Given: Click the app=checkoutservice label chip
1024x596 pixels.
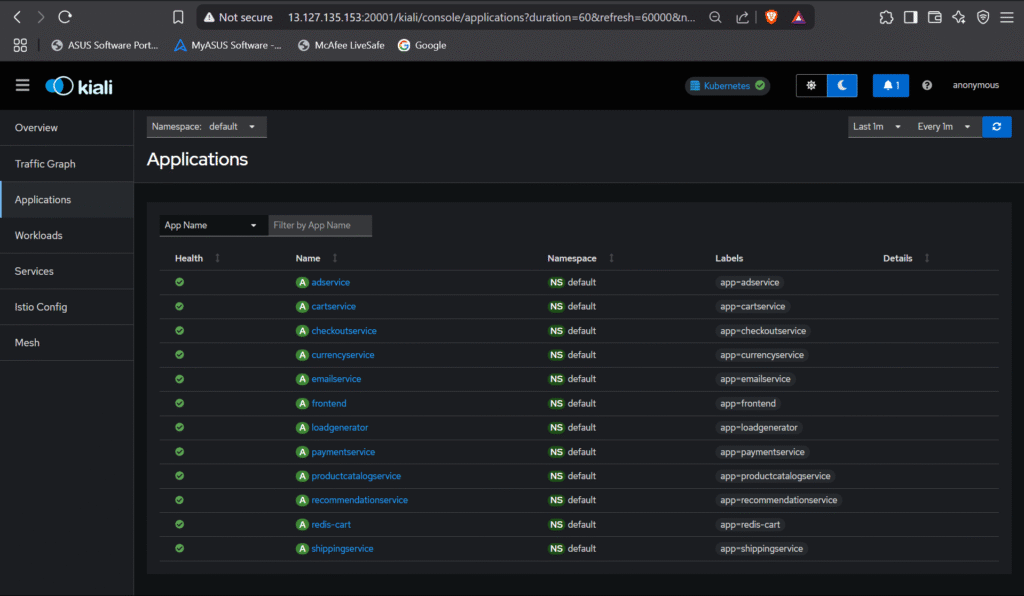Looking at the screenshot, I should click(x=763, y=331).
